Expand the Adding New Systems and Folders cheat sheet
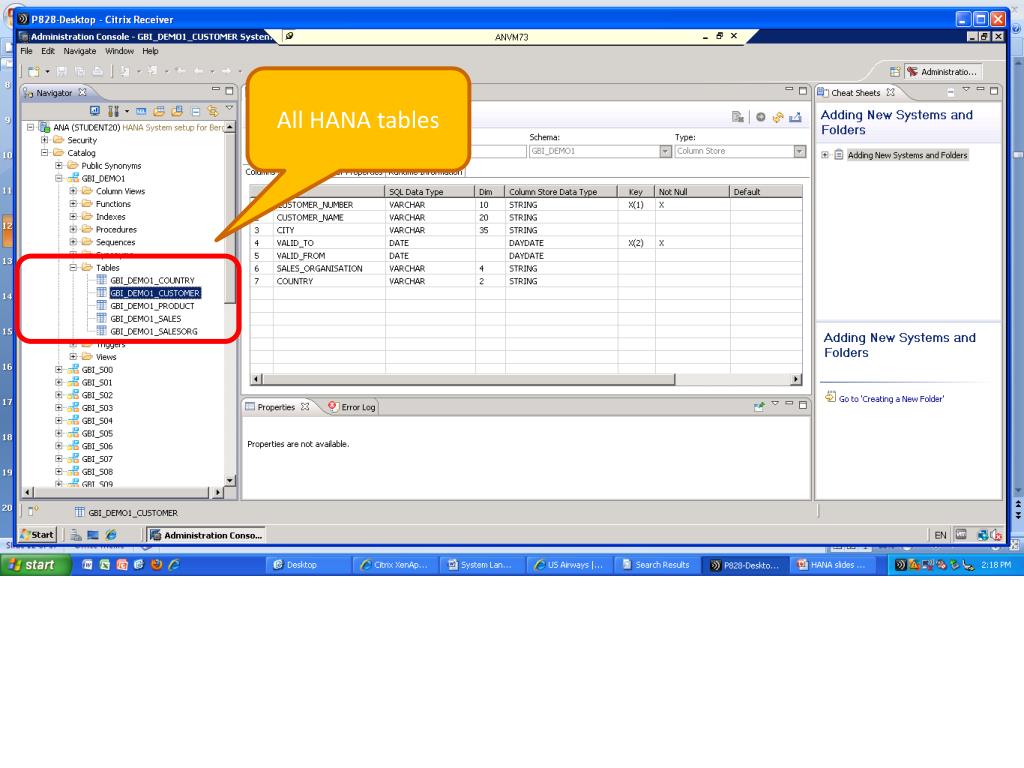Image resolution: width=1024 pixels, height=768 pixels. 825,155
